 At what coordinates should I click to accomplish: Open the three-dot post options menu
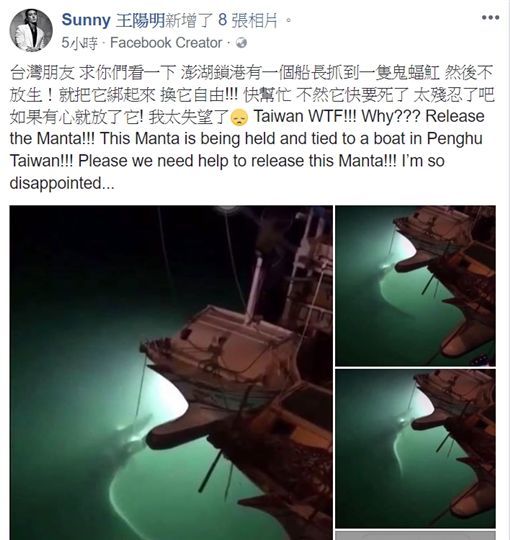tap(490, 18)
